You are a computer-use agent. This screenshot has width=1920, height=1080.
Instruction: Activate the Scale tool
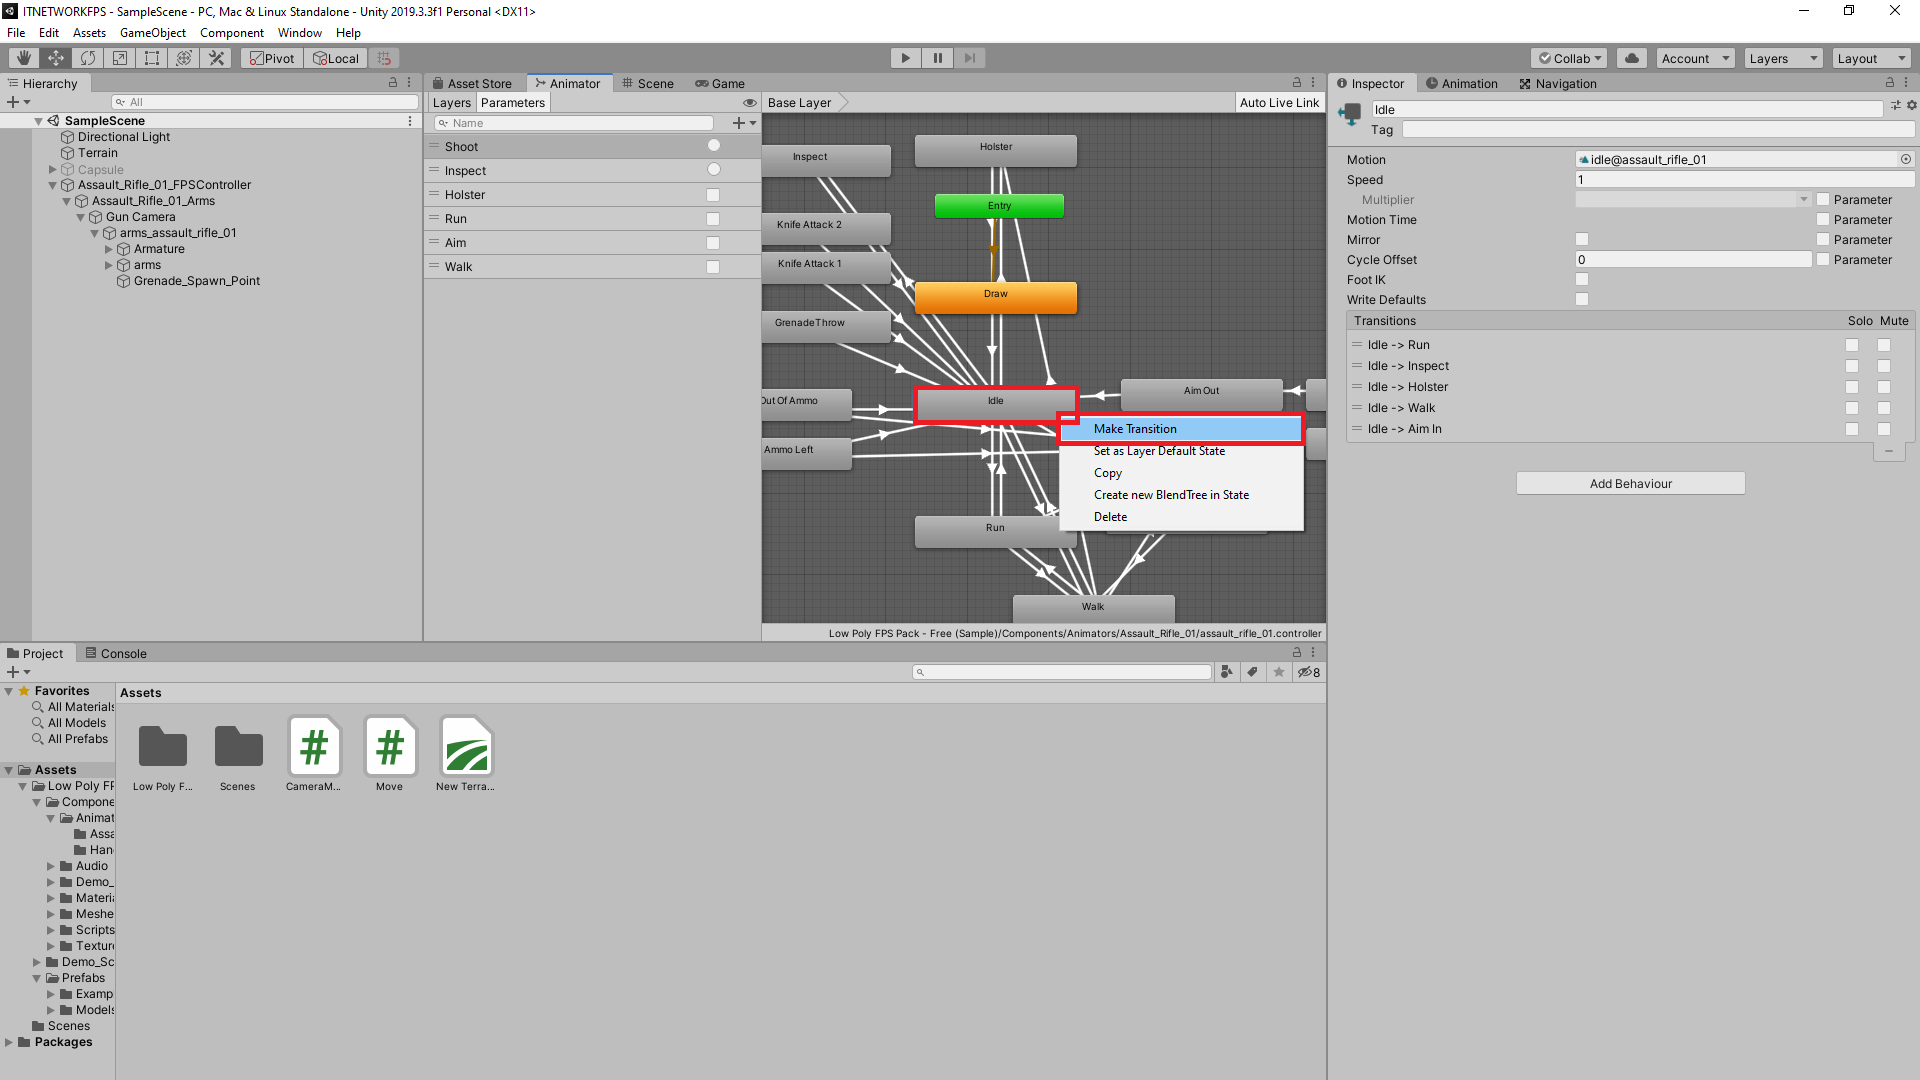119,57
